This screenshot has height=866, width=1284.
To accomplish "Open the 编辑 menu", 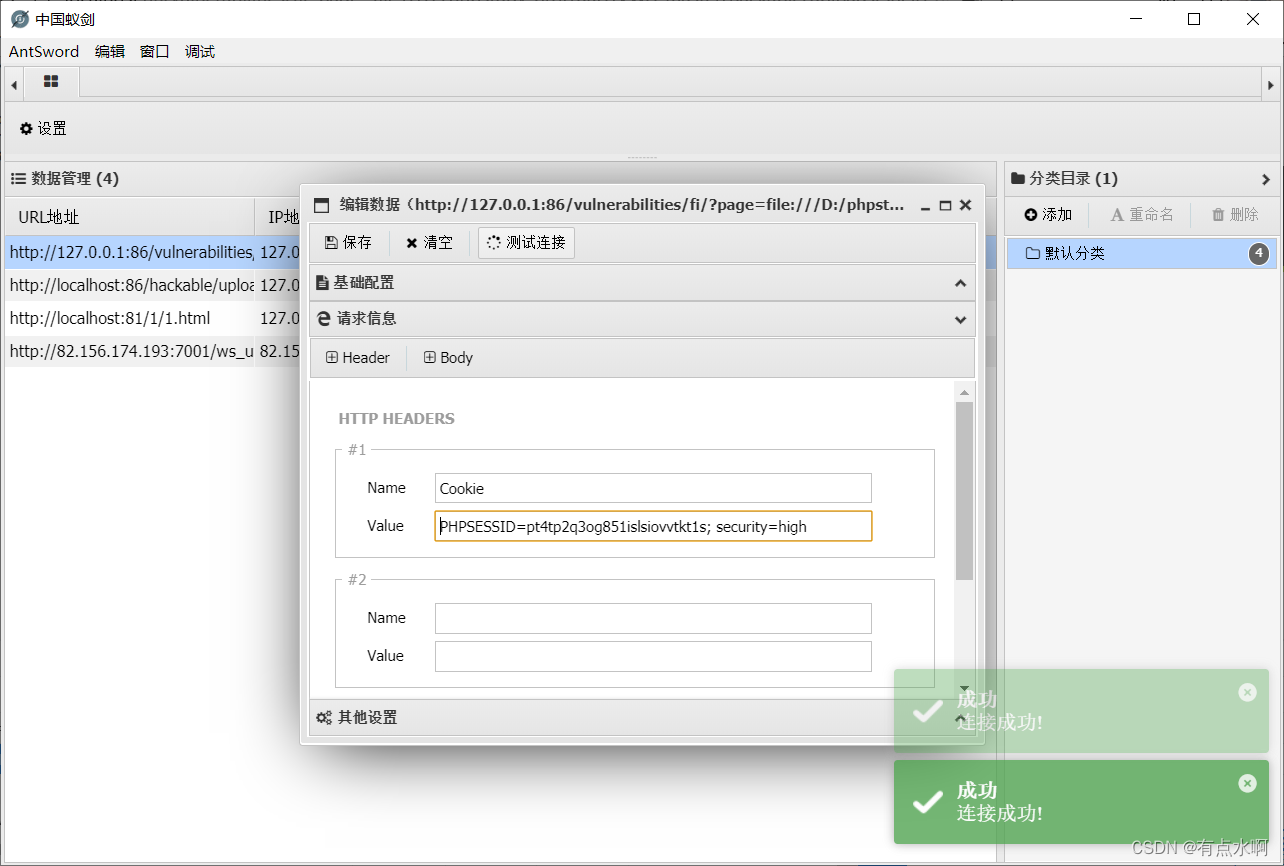I will (x=110, y=52).
